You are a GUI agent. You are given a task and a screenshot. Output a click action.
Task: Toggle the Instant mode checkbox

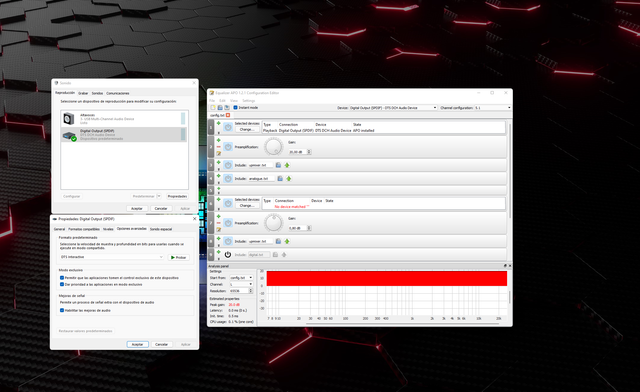235,107
